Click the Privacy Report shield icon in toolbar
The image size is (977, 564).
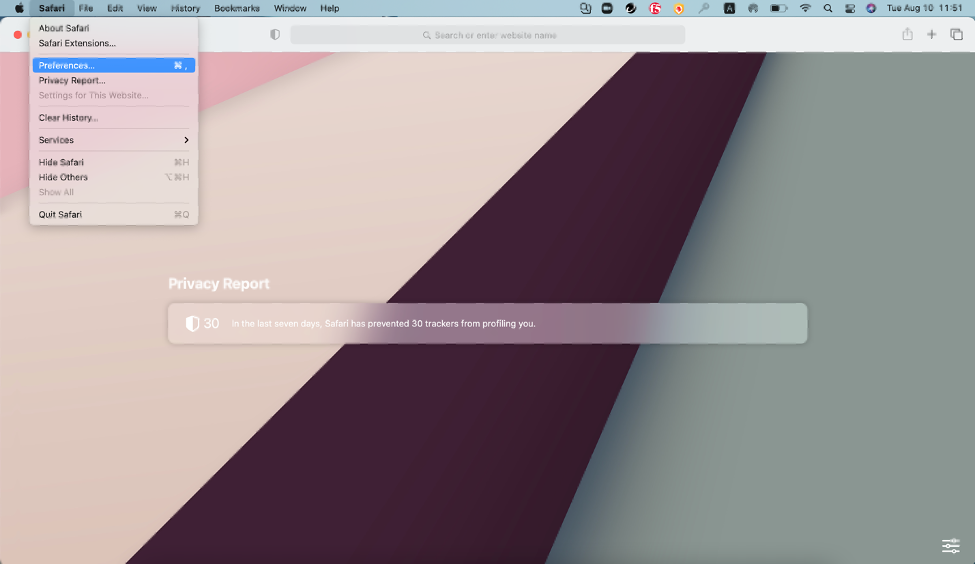(275, 35)
